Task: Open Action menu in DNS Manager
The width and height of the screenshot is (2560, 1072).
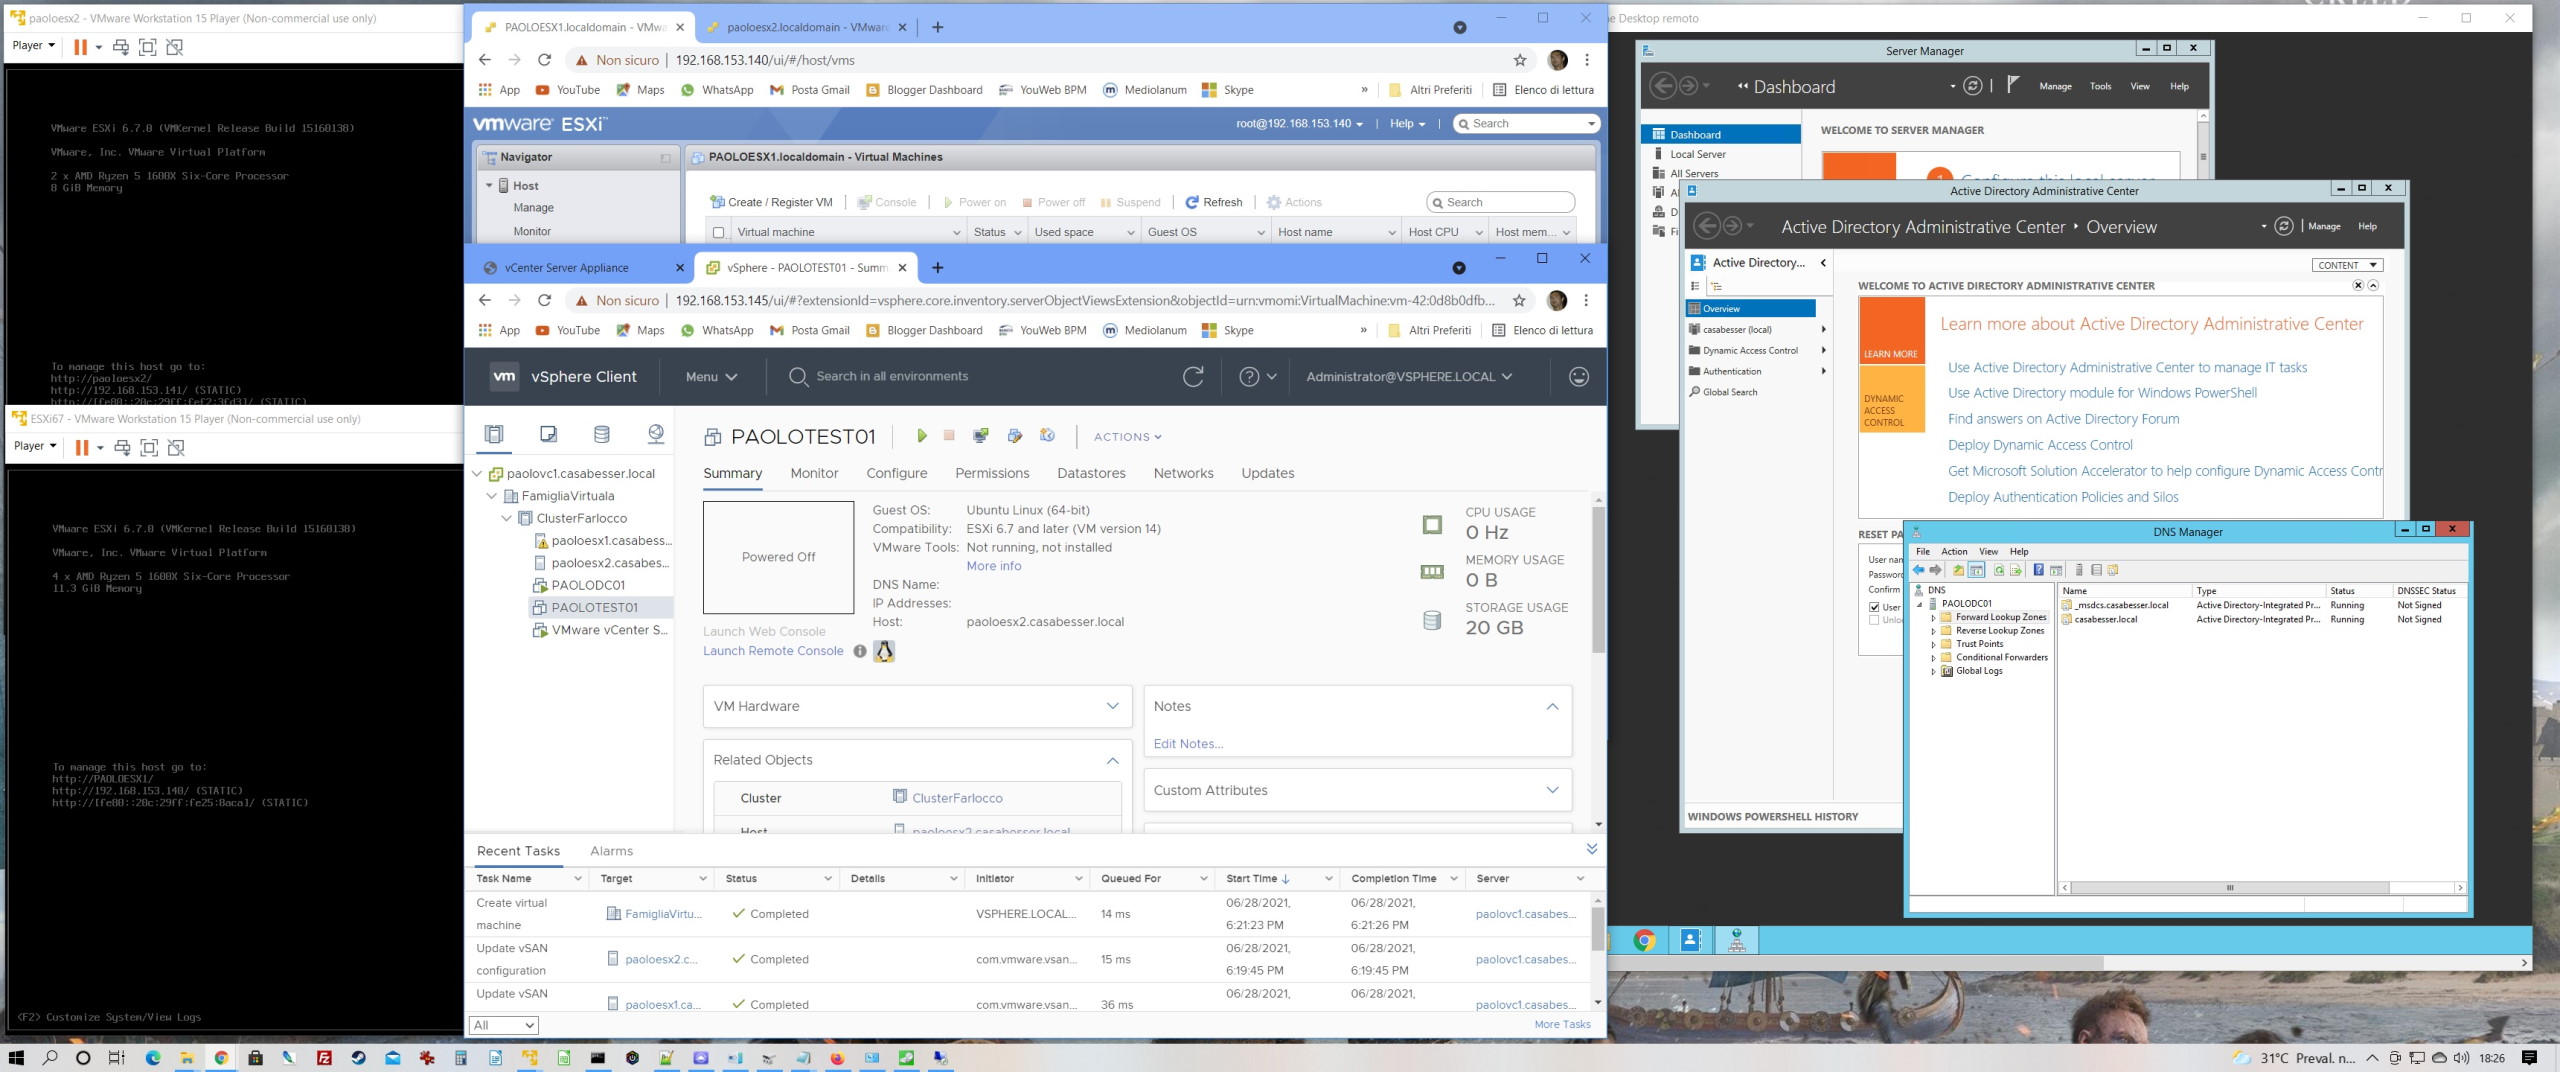Action: [1954, 552]
